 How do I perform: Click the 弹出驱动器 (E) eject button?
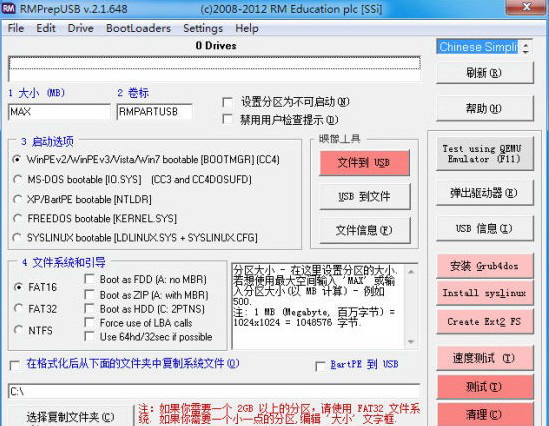(485, 193)
